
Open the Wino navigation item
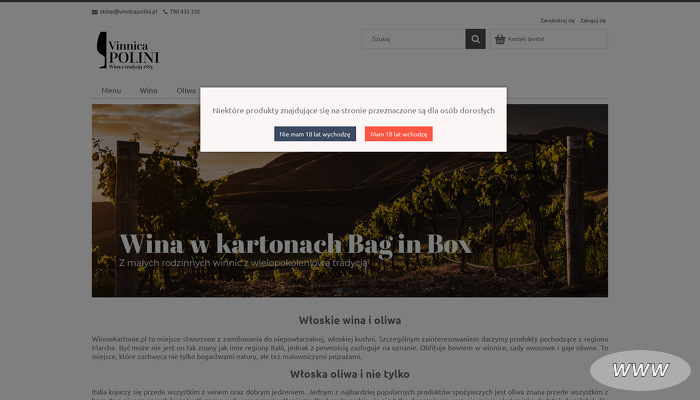coord(148,90)
